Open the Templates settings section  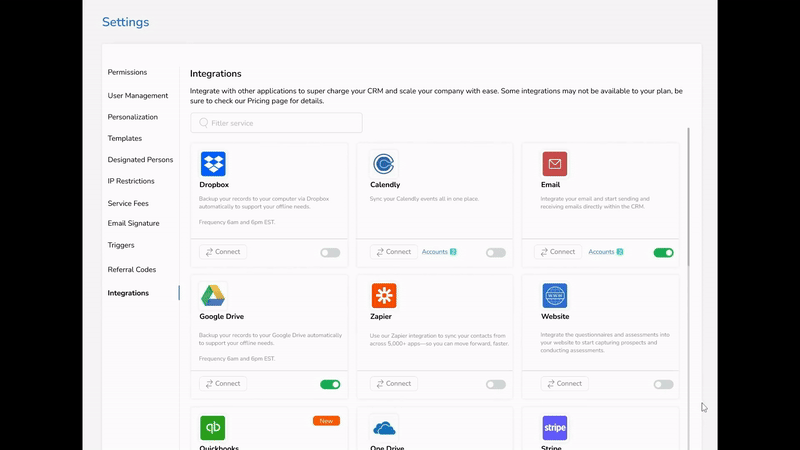[x=124, y=138]
